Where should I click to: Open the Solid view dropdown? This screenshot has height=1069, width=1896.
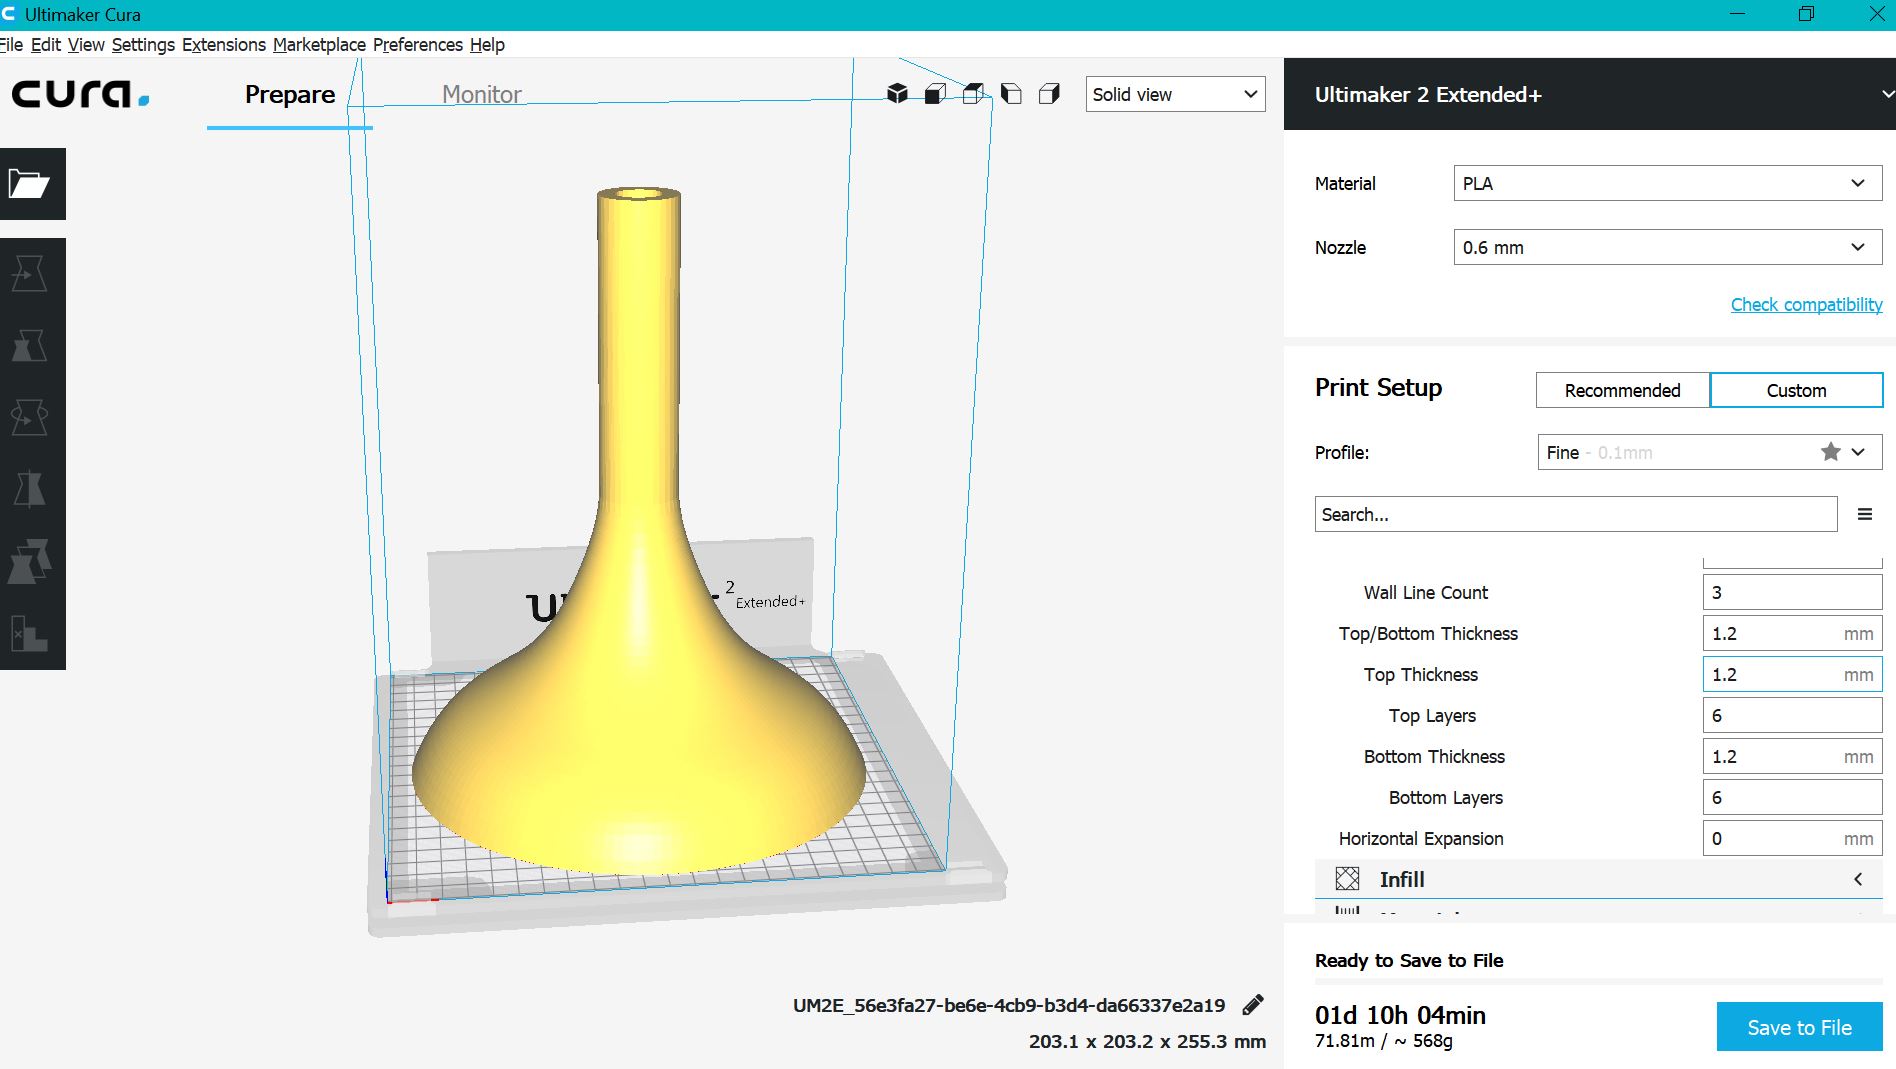pyautogui.click(x=1175, y=94)
